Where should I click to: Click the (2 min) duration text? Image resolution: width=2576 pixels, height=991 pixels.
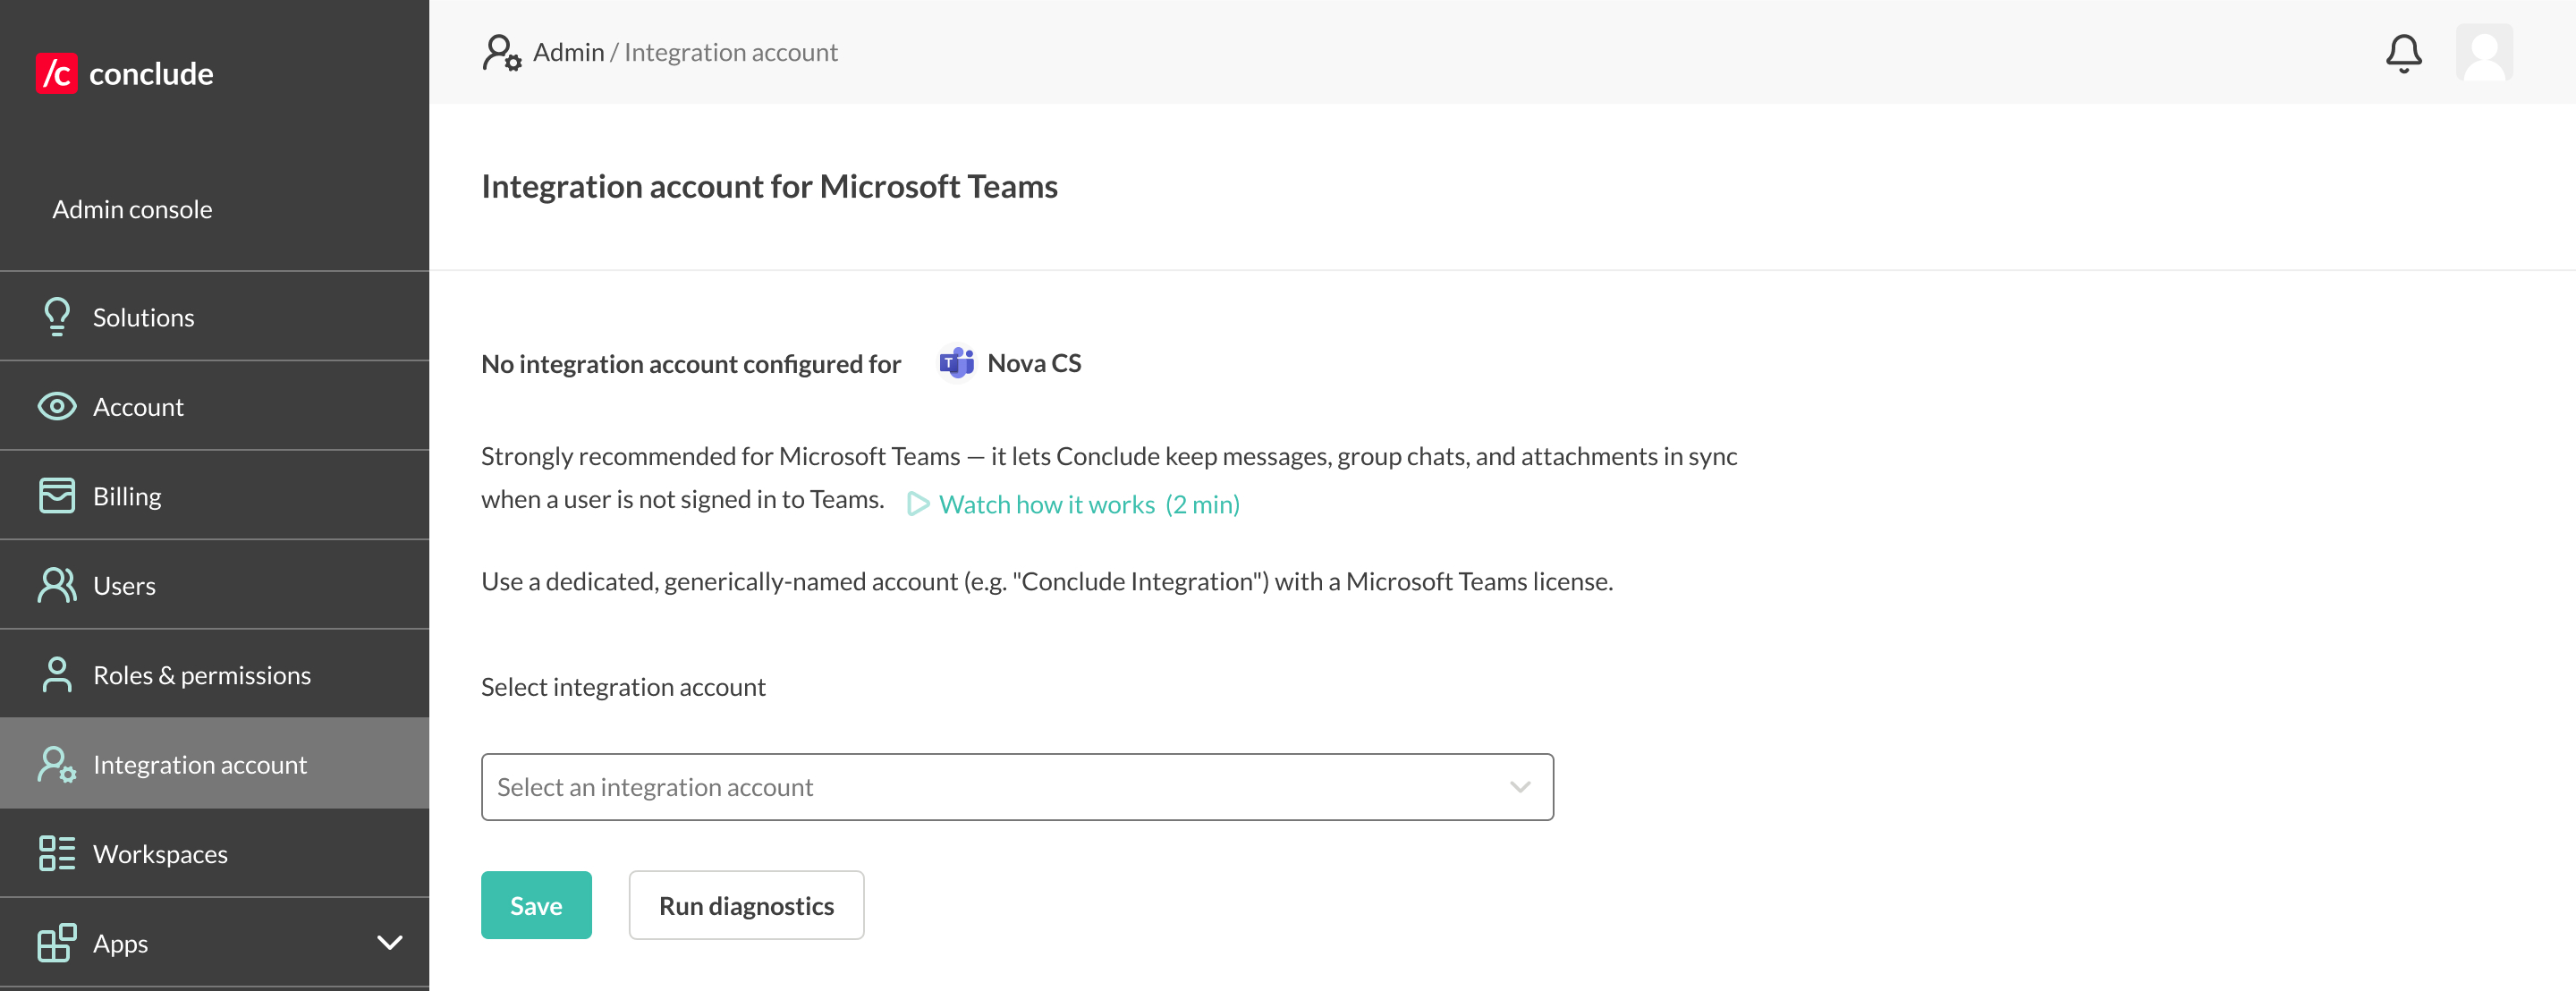1202,504
